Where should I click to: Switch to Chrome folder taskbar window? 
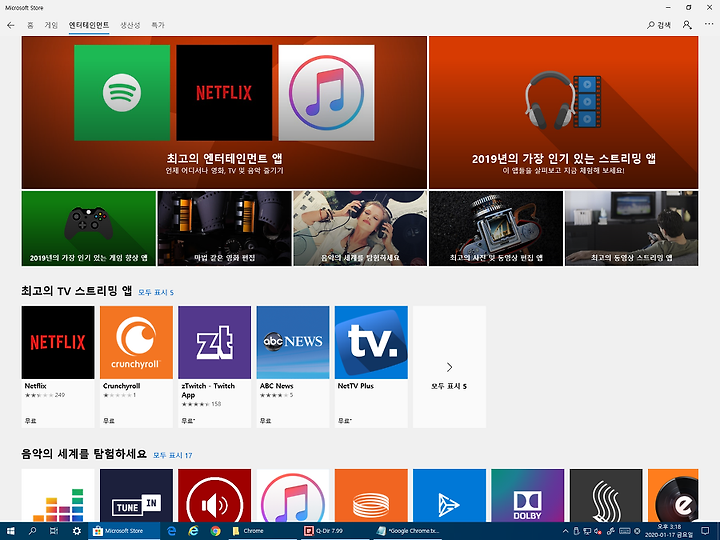[263, 531]
